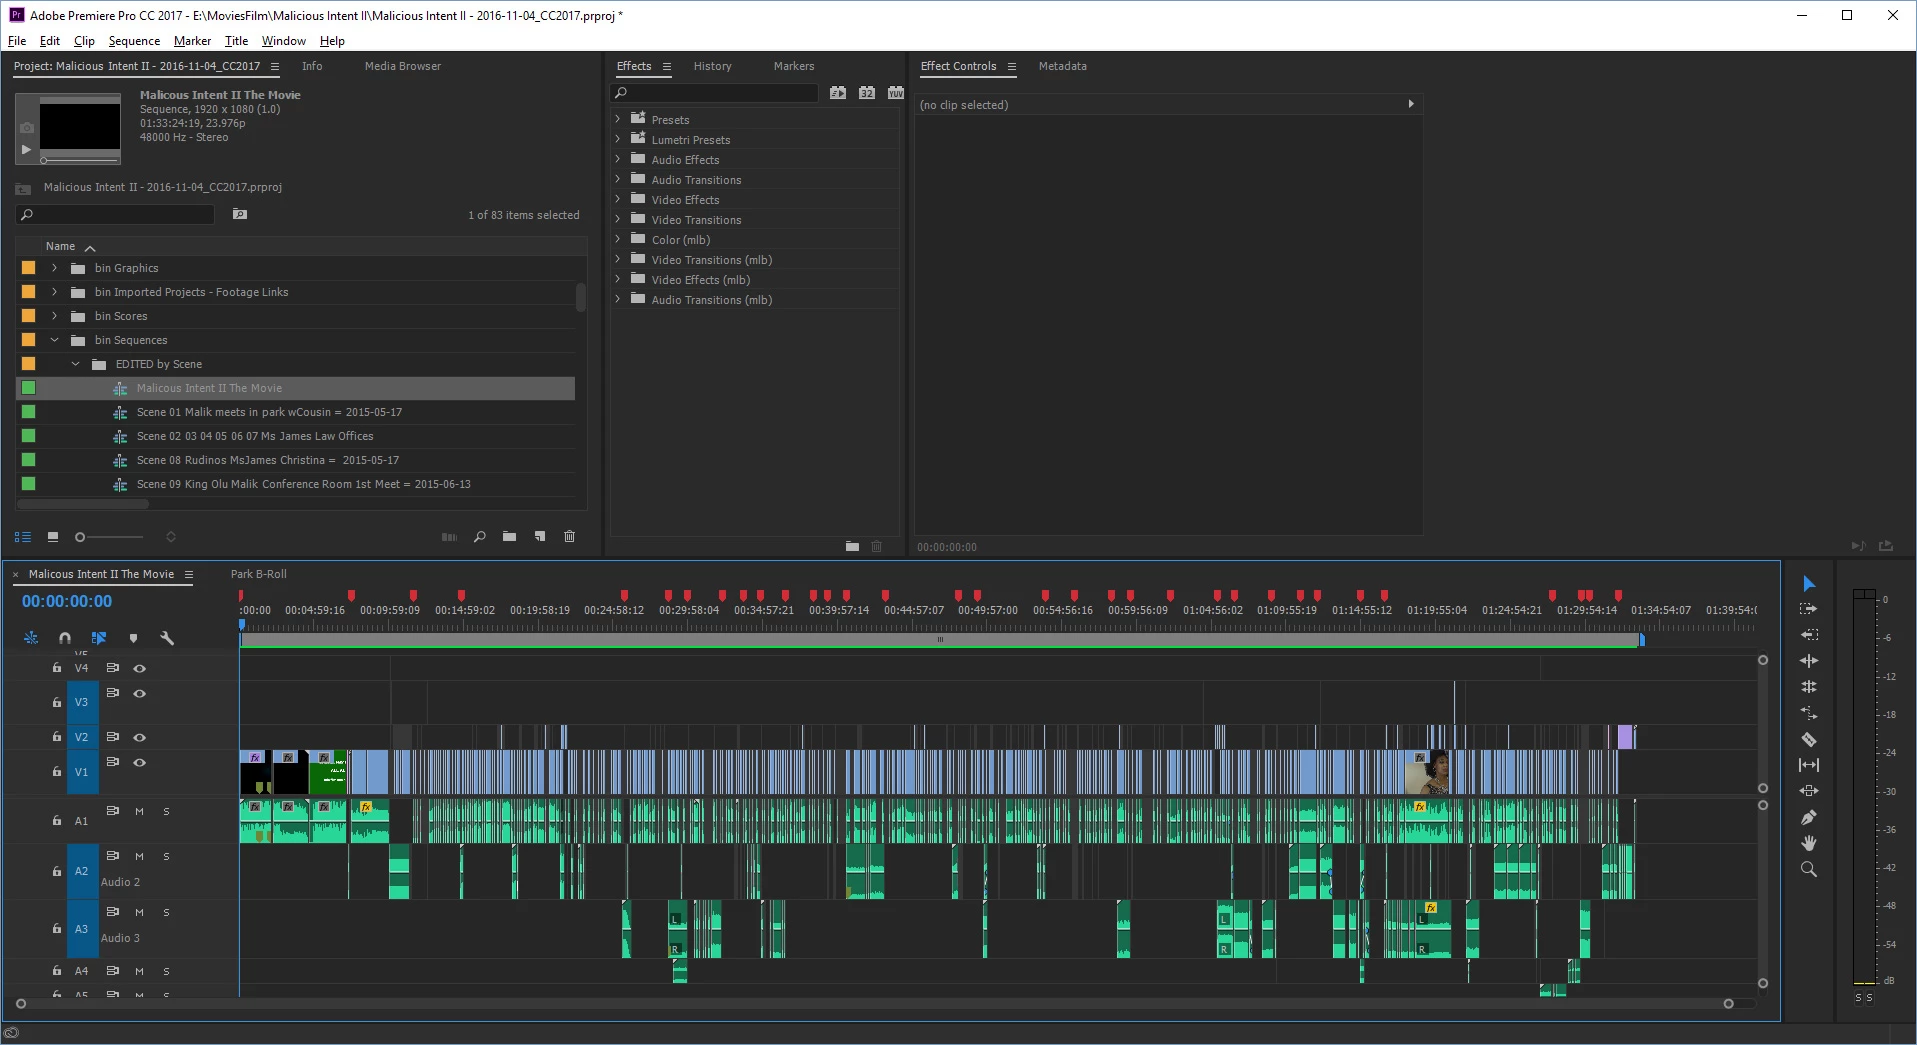Sort project items by Name column
The image size is (1917, 1045).
tap(60, 246)
